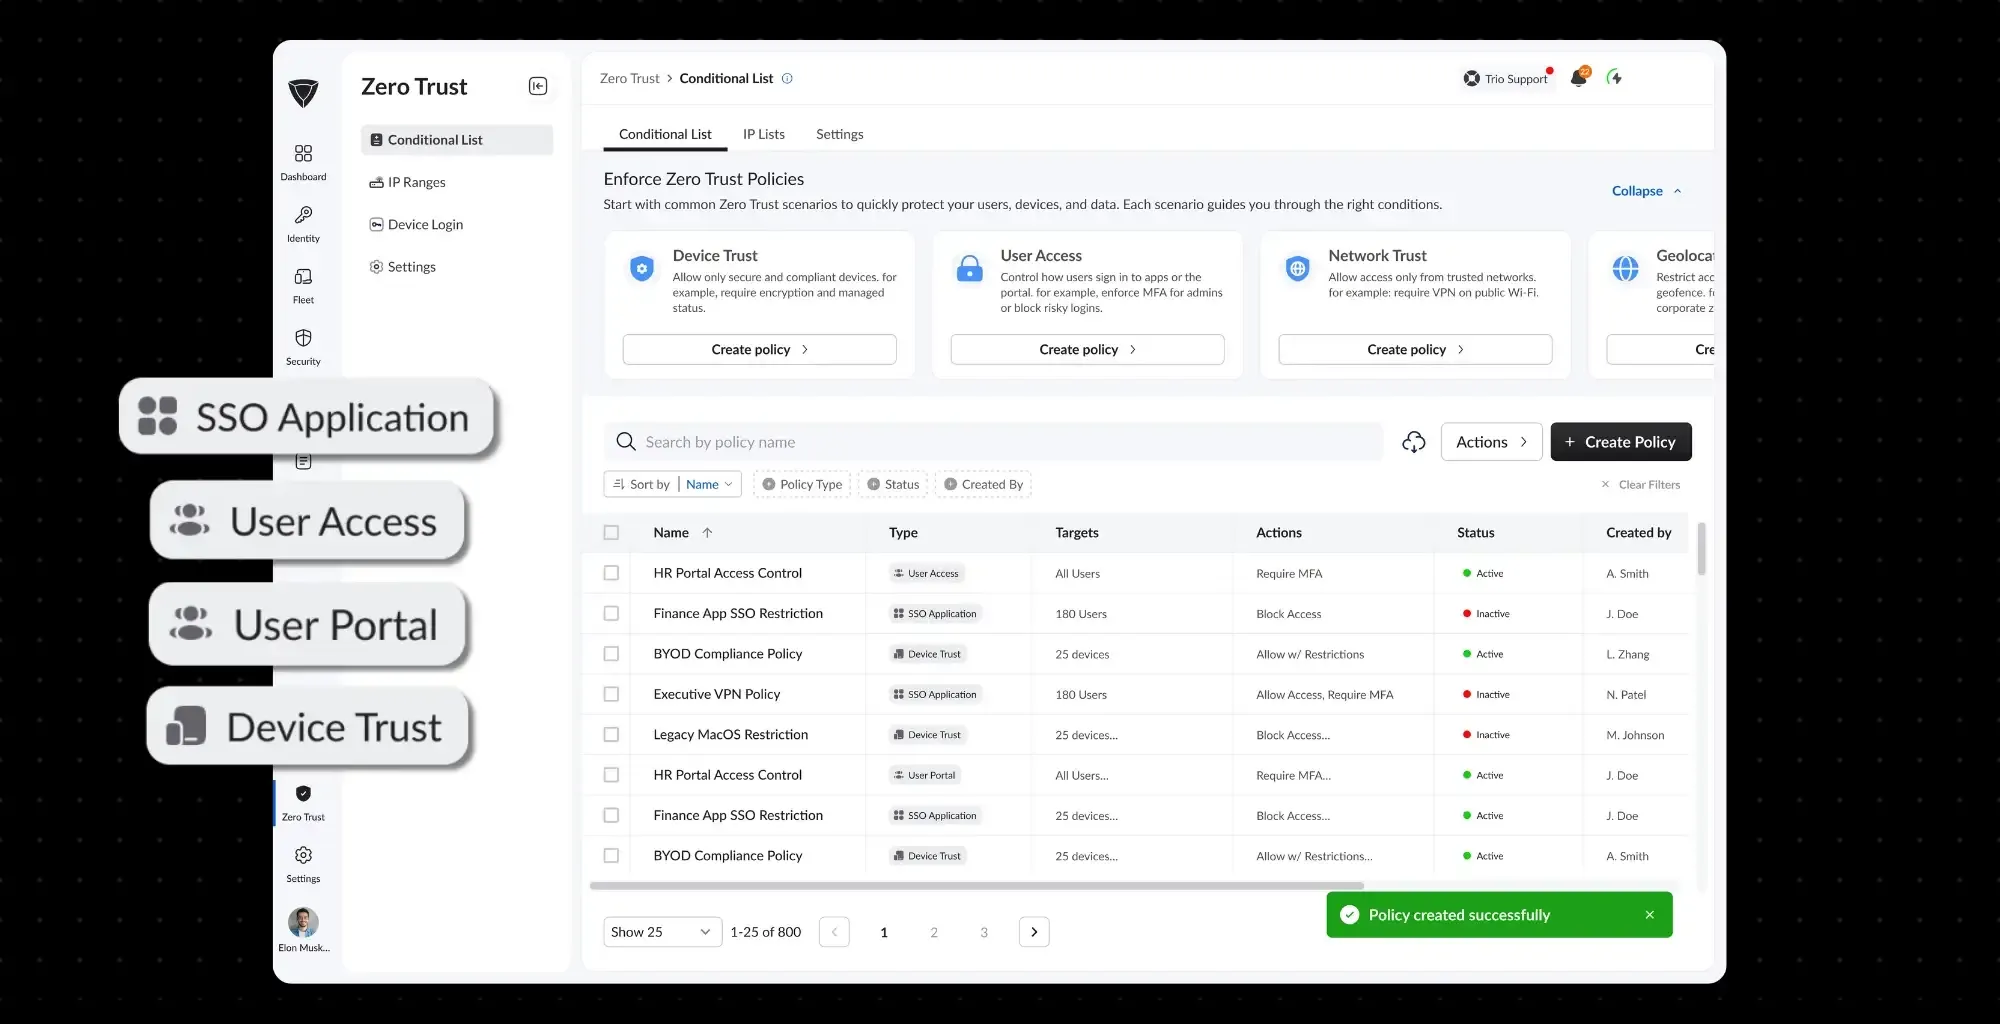2000x1024 pixels.
Task: Click the vertical table scrollbar
Action: coord(1702,549)
